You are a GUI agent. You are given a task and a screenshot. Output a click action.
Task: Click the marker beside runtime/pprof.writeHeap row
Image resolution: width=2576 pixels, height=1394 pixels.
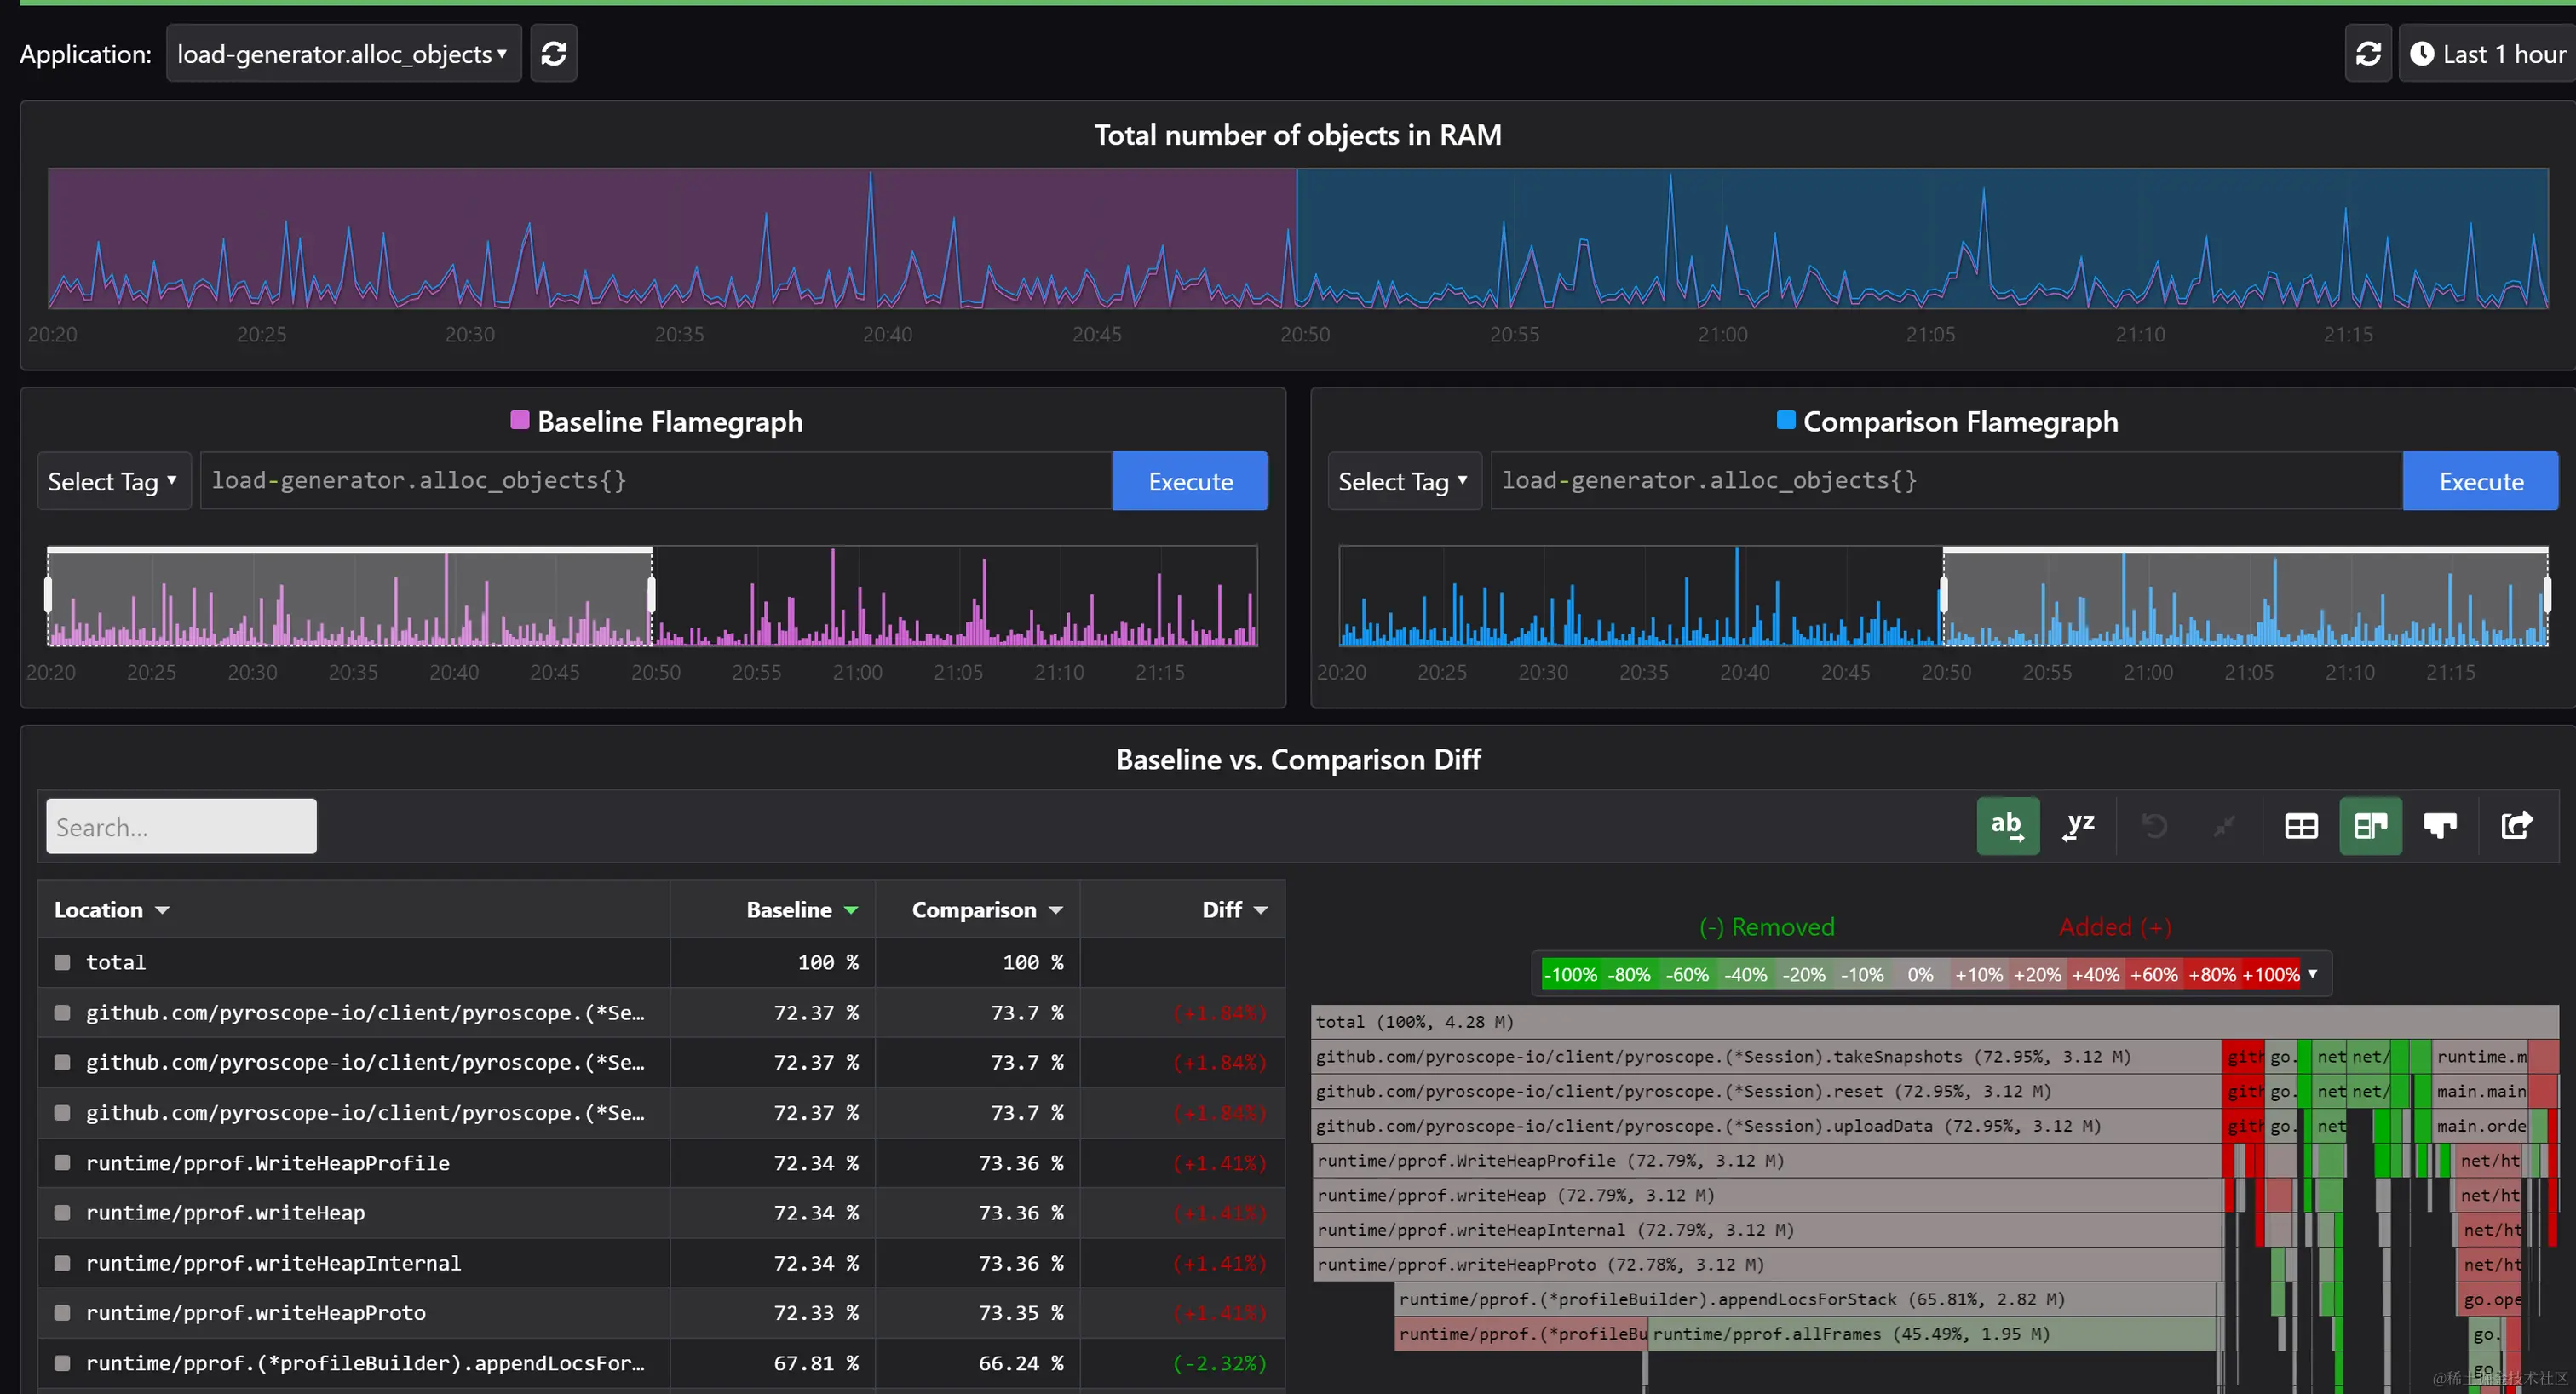(62, 1212)
